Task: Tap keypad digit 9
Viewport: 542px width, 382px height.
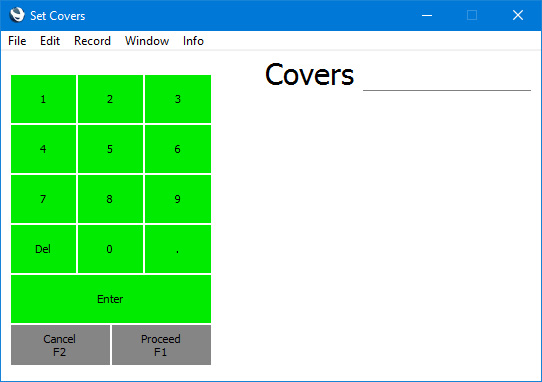Action: [178, 199]
